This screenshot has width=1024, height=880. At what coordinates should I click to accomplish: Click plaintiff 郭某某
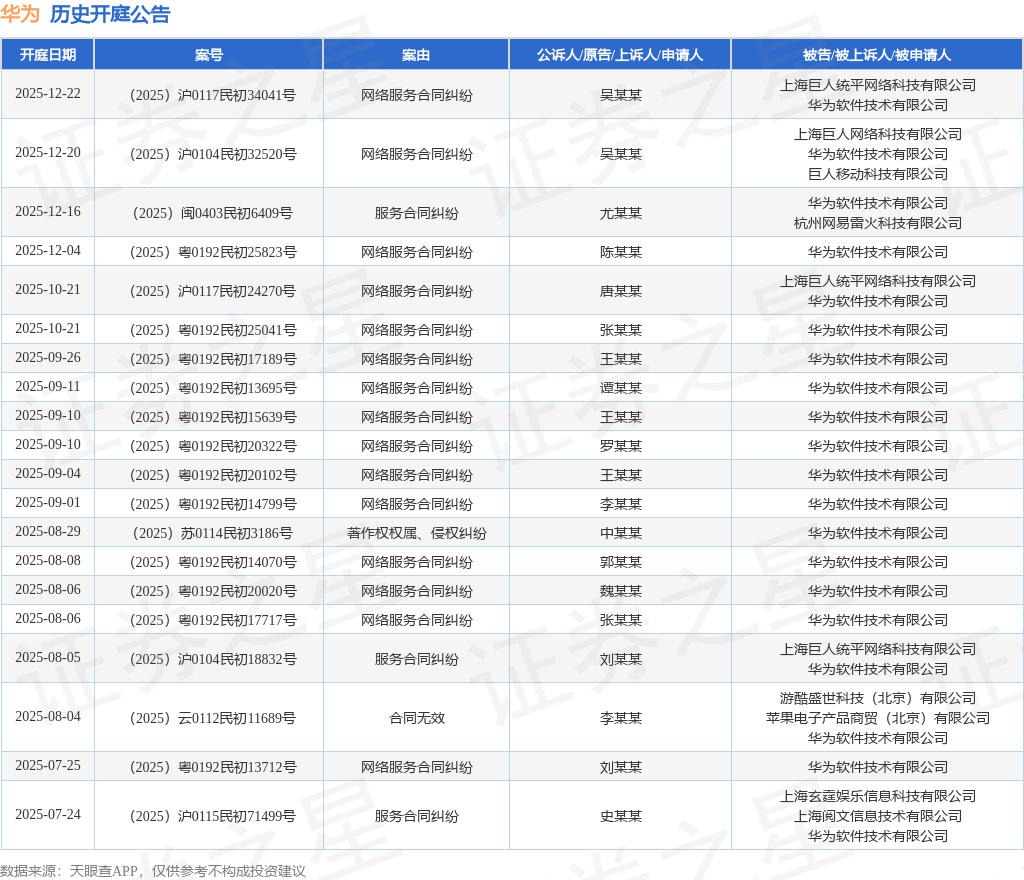point(620,562)
